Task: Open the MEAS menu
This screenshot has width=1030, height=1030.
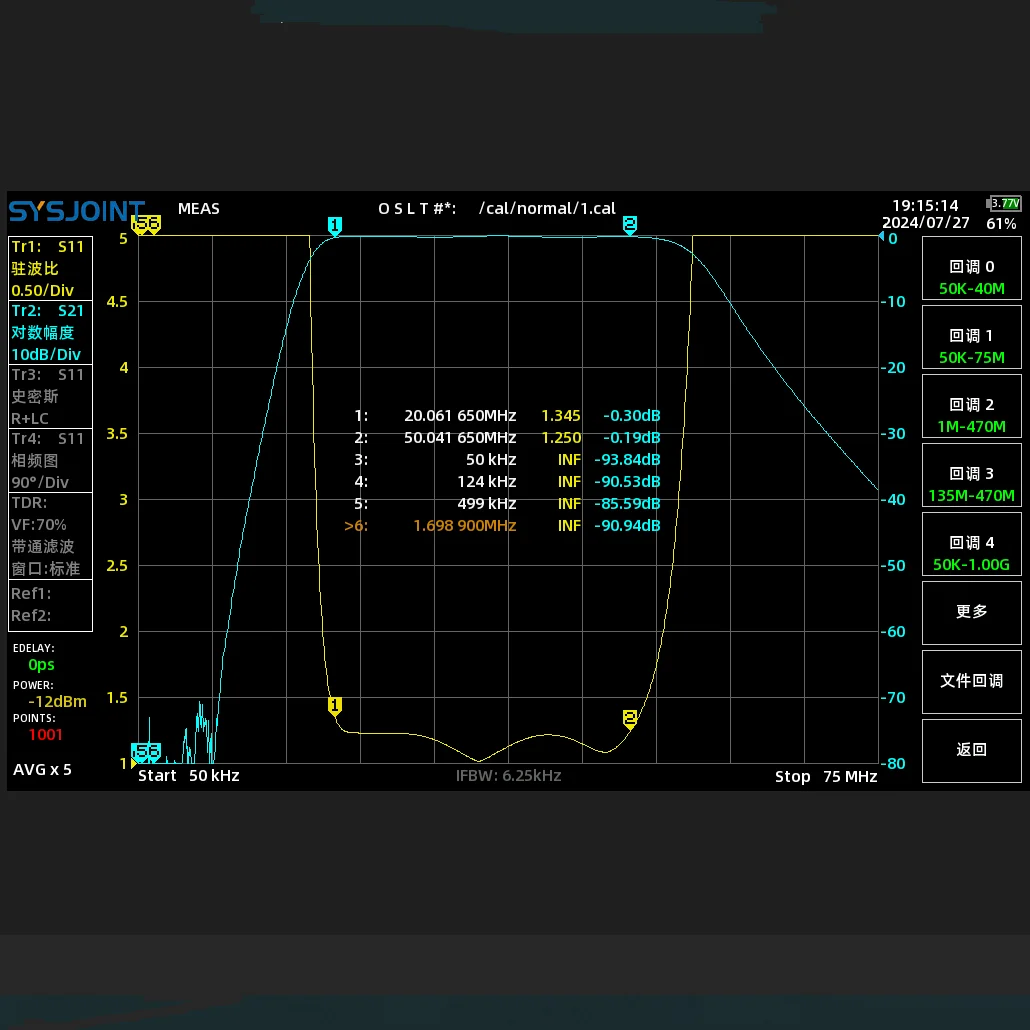Action: [x=198, y=208]
